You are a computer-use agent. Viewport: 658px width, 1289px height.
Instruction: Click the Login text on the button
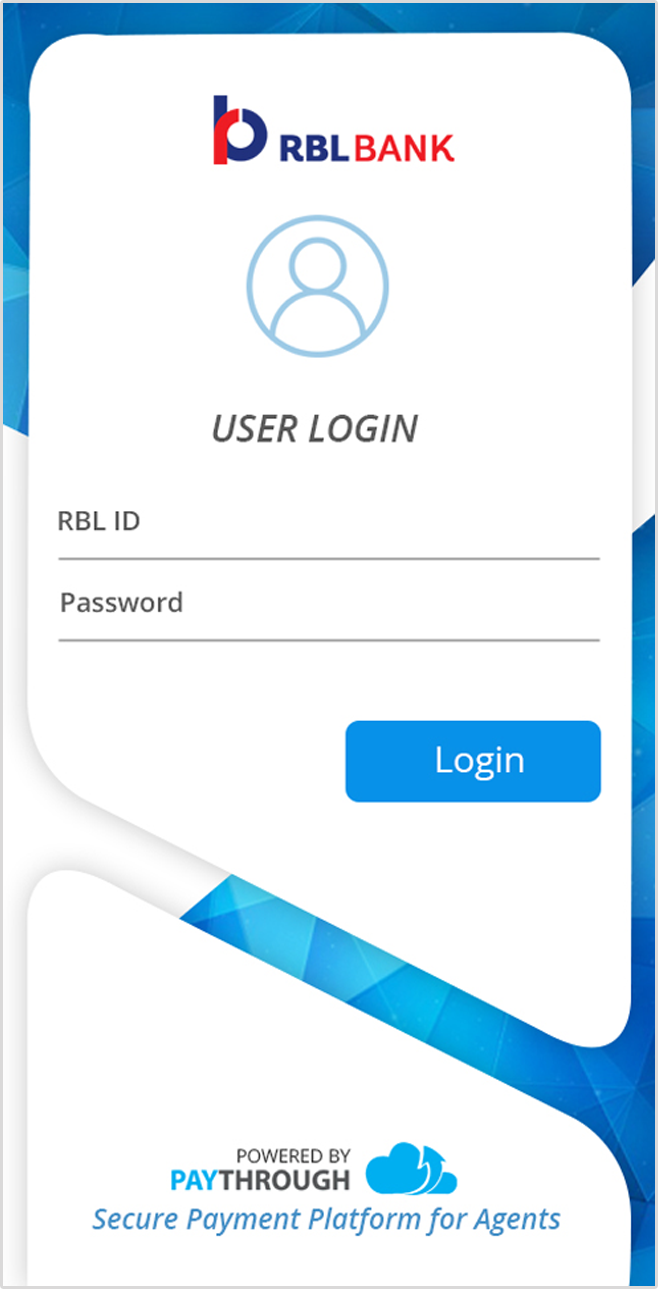[x=479, y=760]
